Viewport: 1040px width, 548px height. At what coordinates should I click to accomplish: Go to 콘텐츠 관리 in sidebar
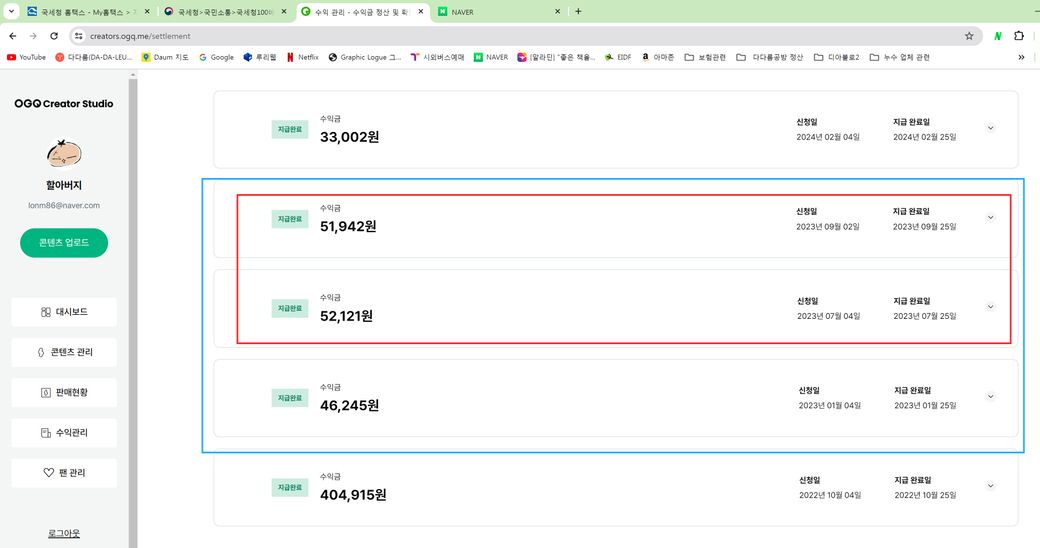coord(64,352)
